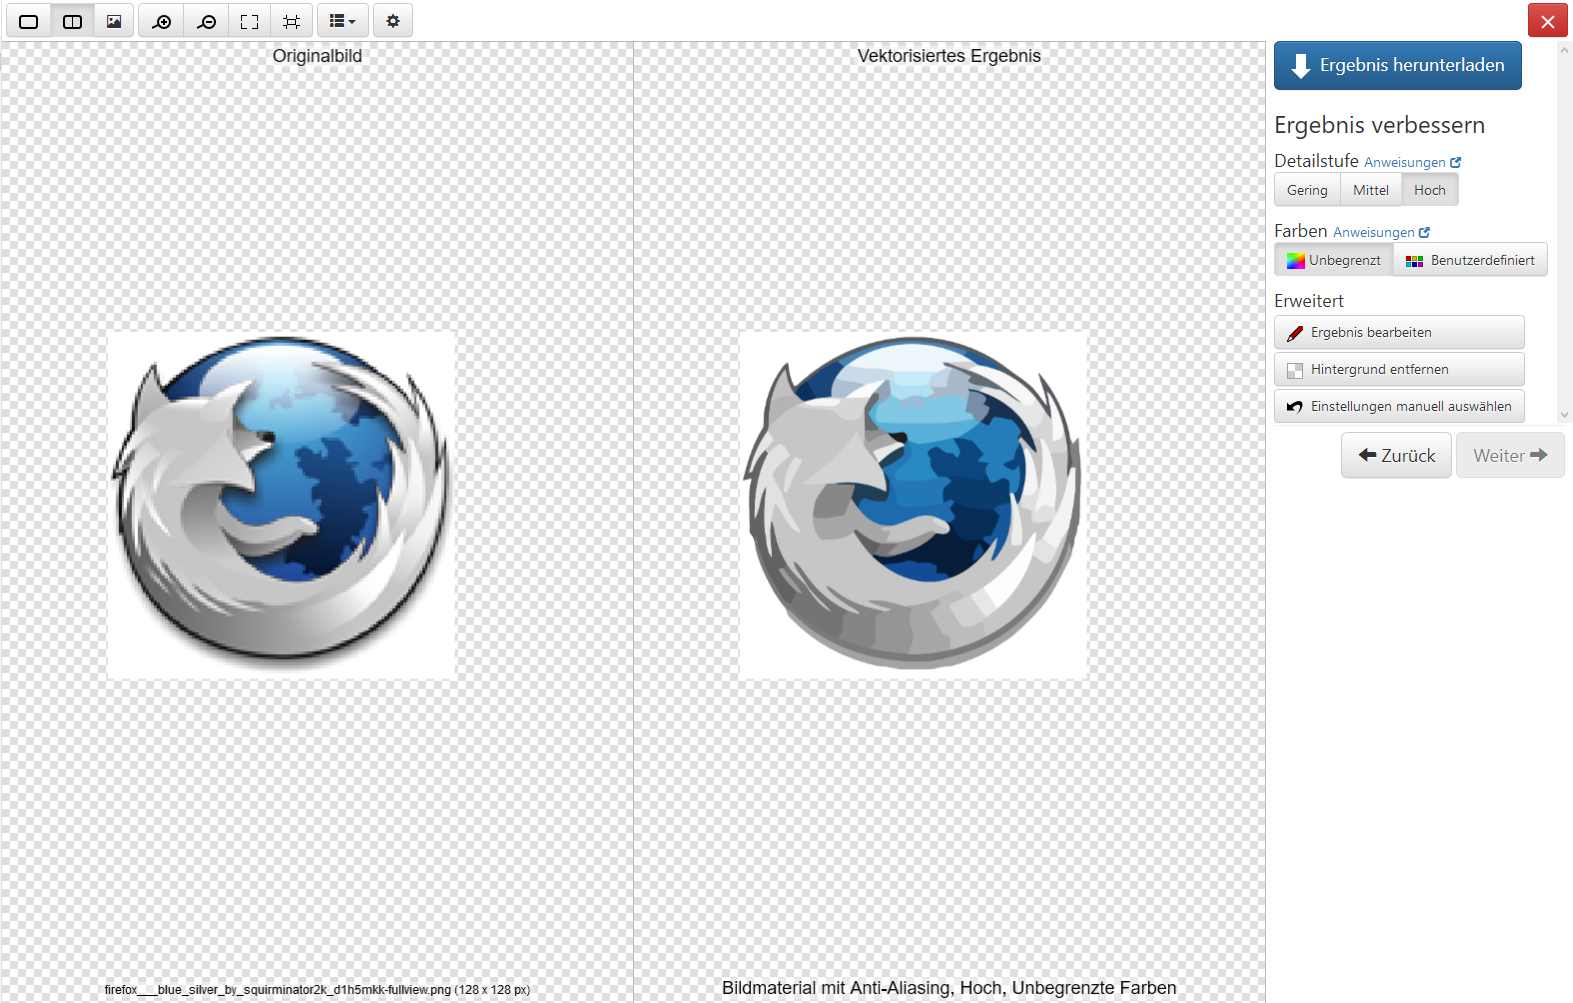Click the crop-style actual size icon

click(x=291, y=21)
